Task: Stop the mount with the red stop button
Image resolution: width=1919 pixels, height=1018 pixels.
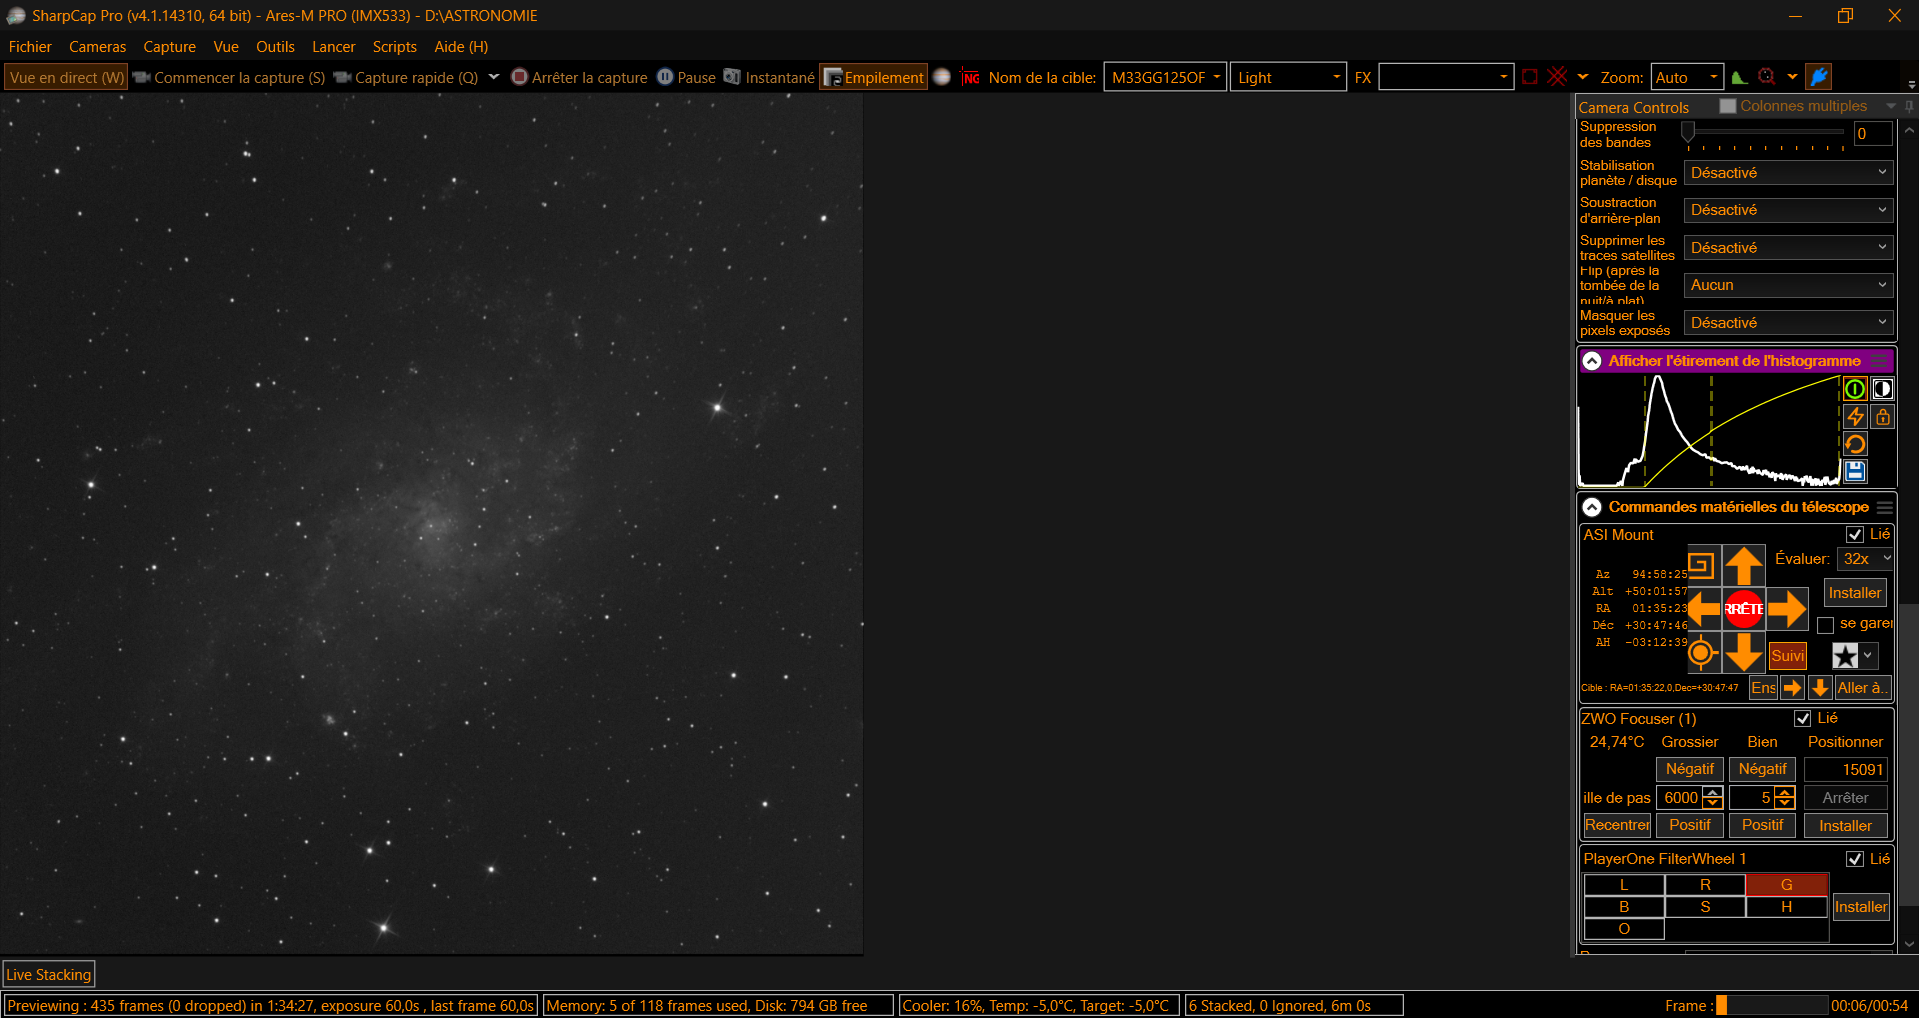Action: tap(1744, 608)
